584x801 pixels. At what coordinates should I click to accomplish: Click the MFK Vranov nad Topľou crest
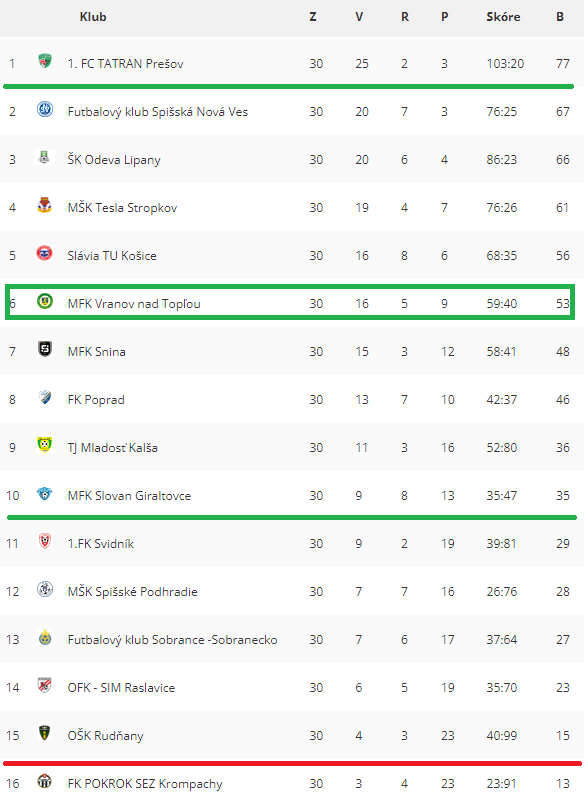(x=45, y=301)
